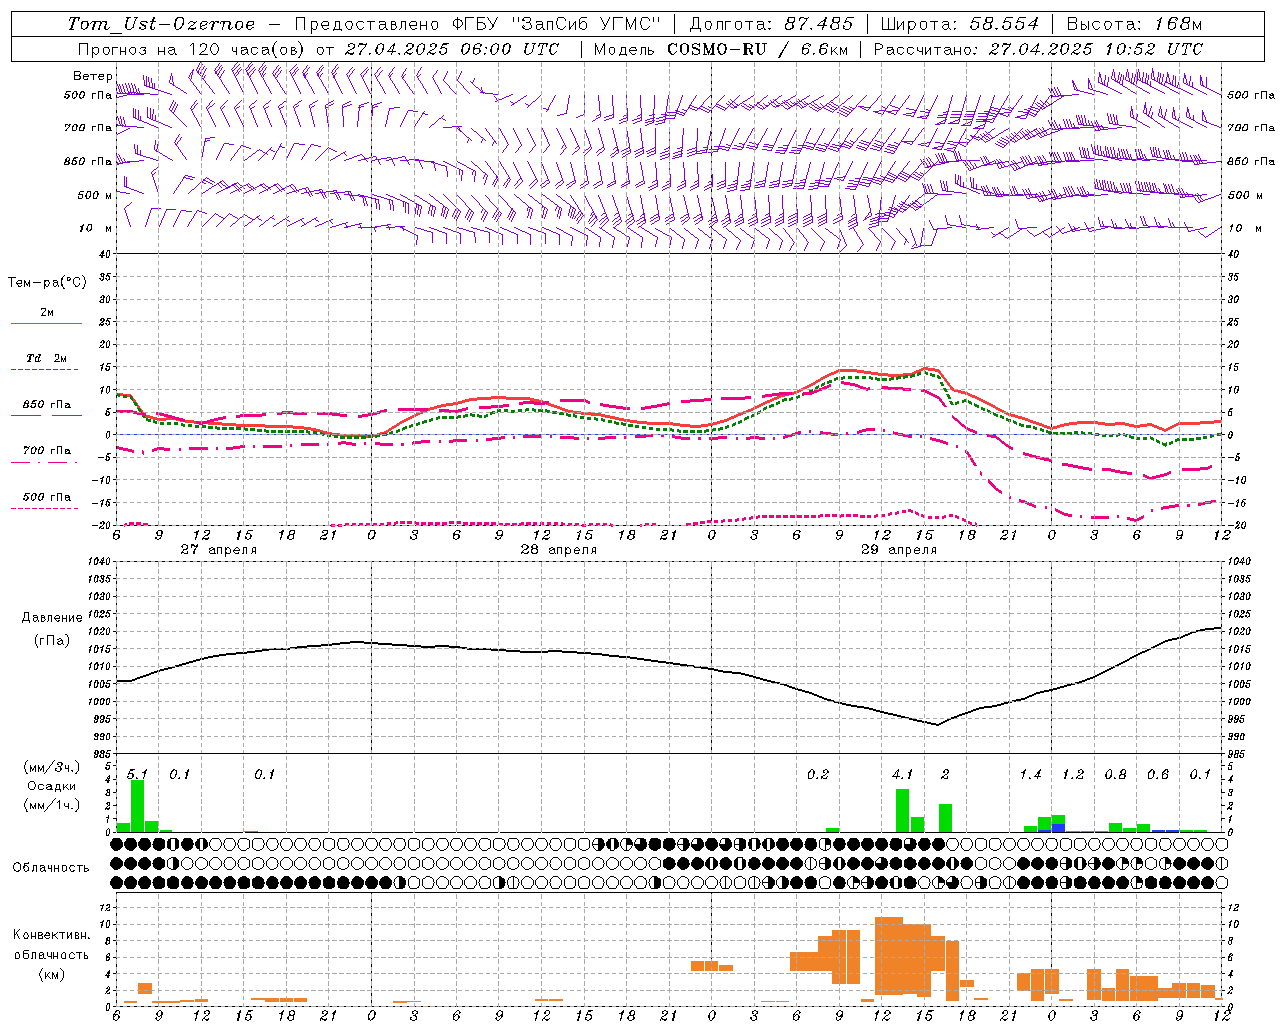Click the 4.1 precipitation total value
The width and height of the screenshot is (1280, 1024).
pos(902,775)
